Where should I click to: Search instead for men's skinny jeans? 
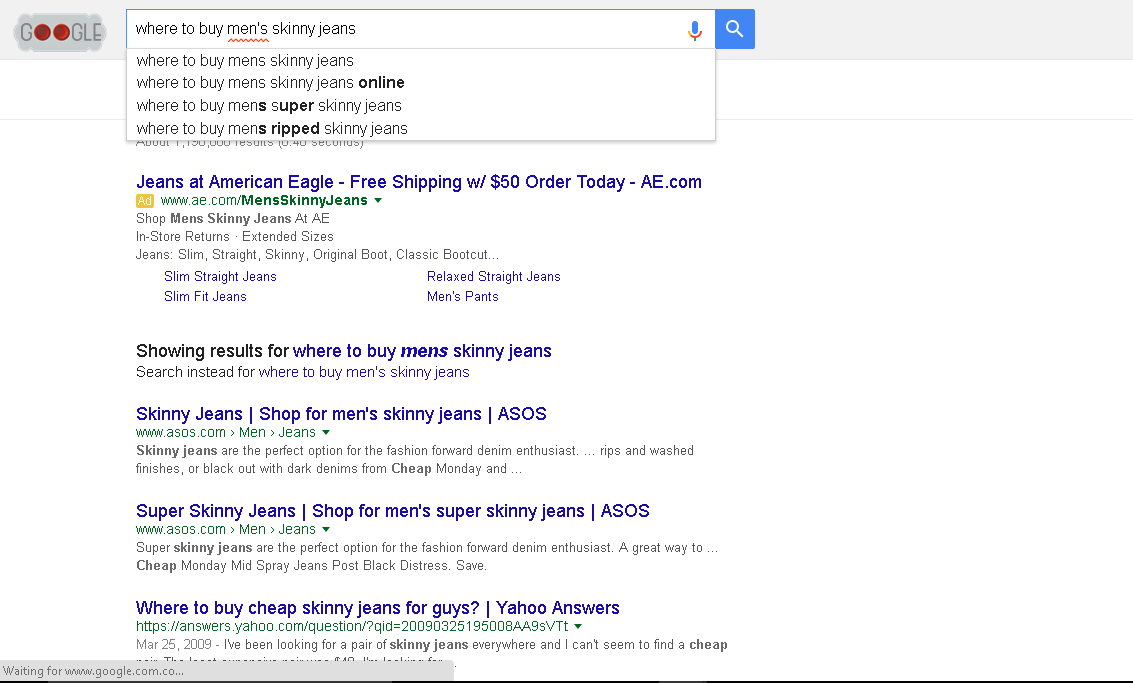coord(364,372)
